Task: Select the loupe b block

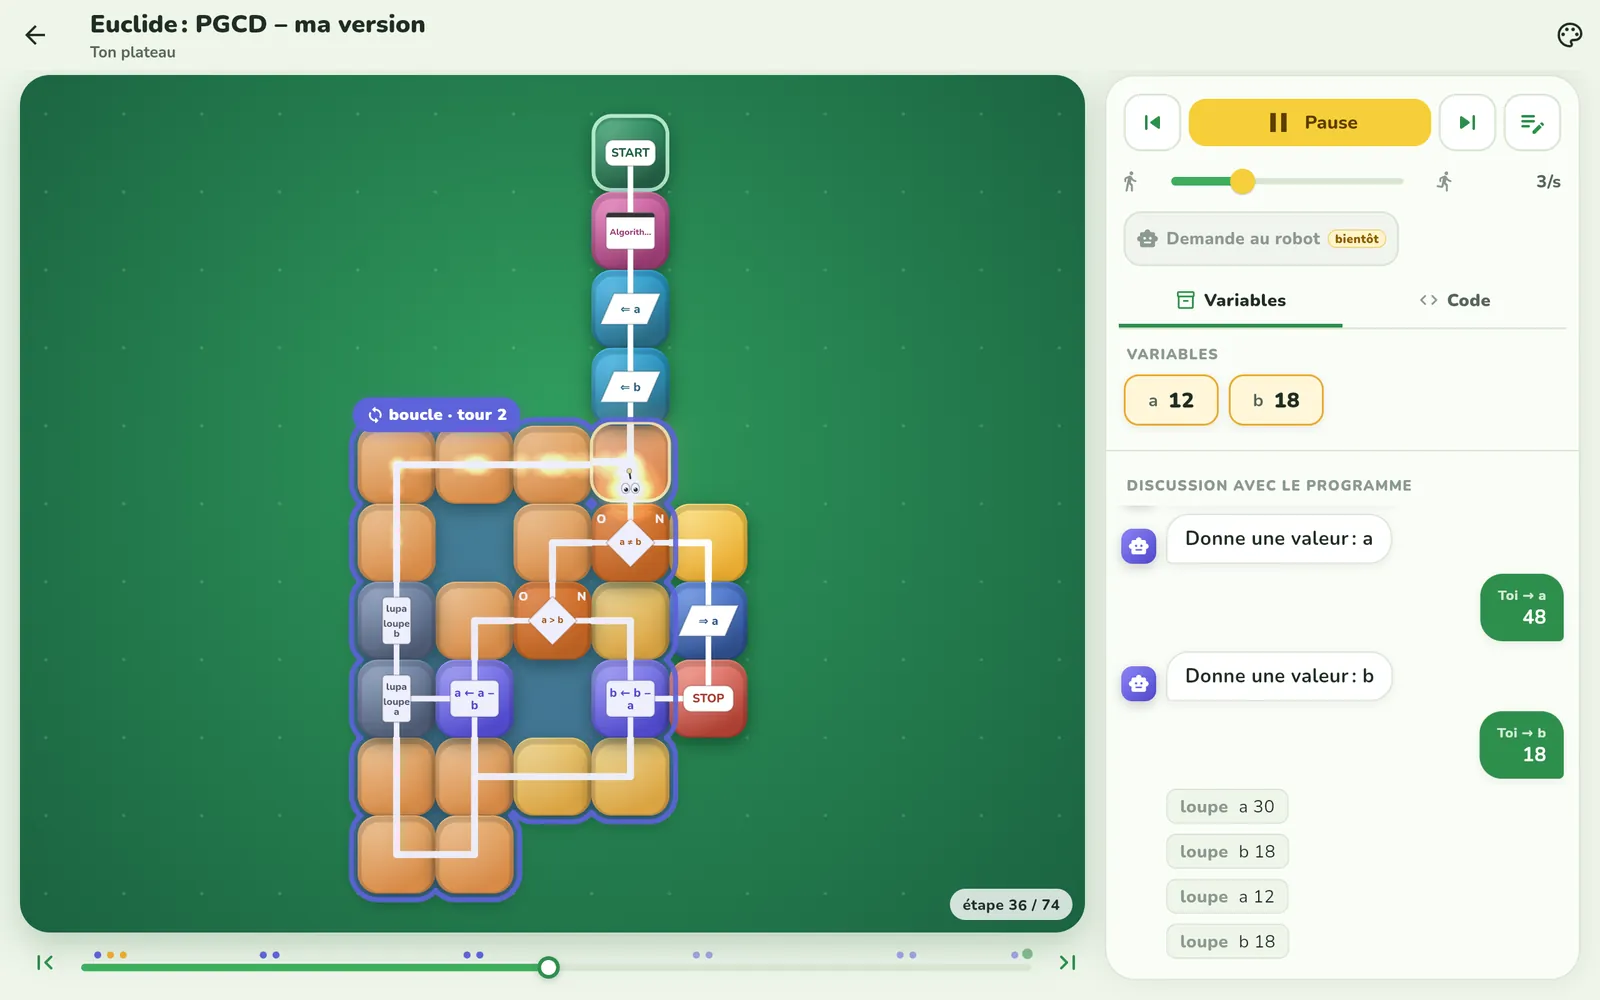Action: point(396,621)
